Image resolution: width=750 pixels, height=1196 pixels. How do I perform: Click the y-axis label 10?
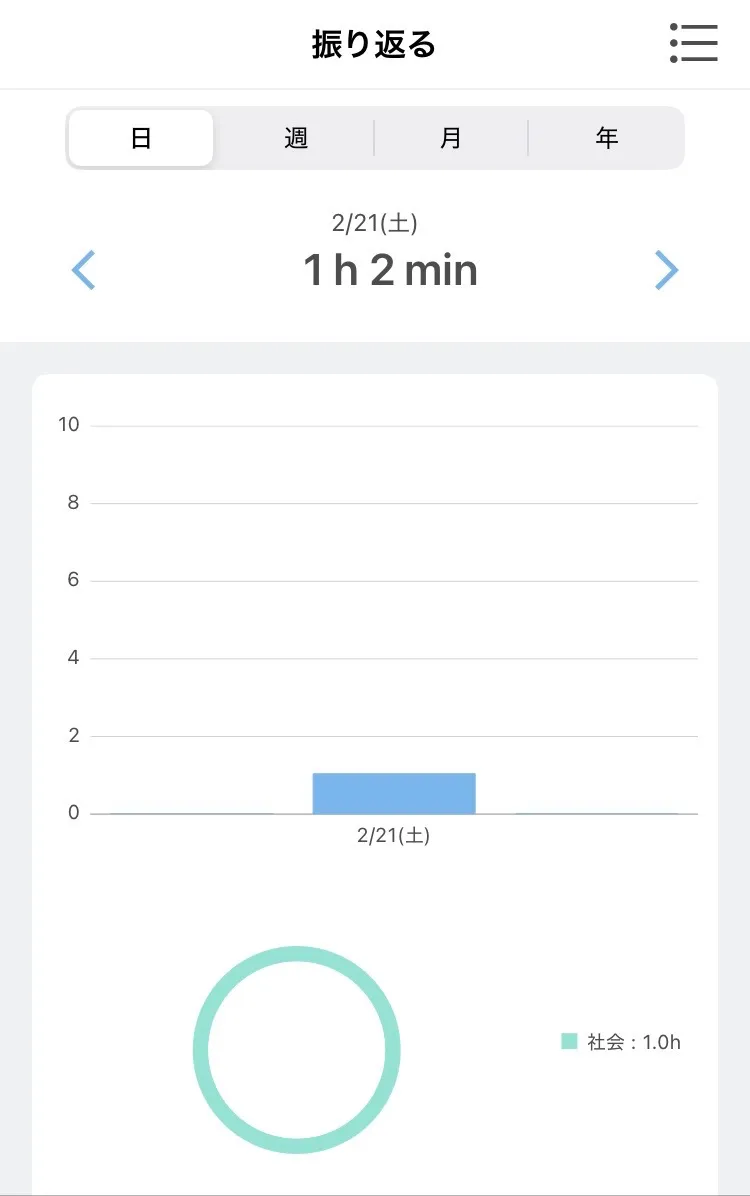click(68, 425)
